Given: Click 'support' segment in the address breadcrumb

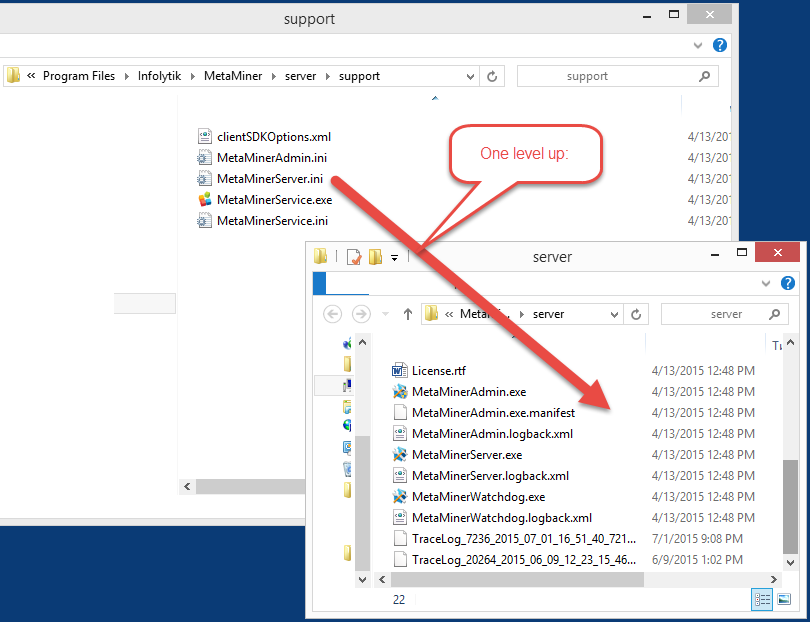Looking at the screenshot, I should (359, 76).
